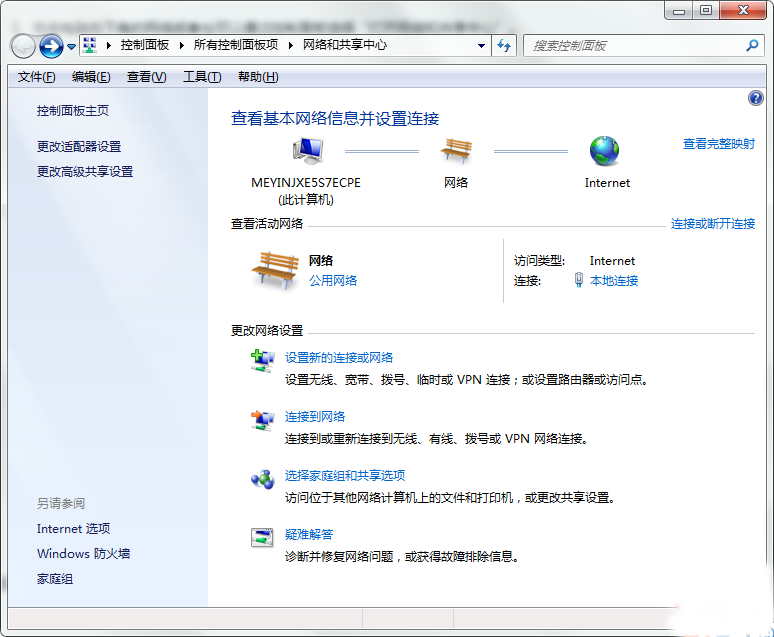The height and width of the screenshot is (637, 774).
Task: Open Windows 防火墙 from sidebar
Action: [83, 554]
